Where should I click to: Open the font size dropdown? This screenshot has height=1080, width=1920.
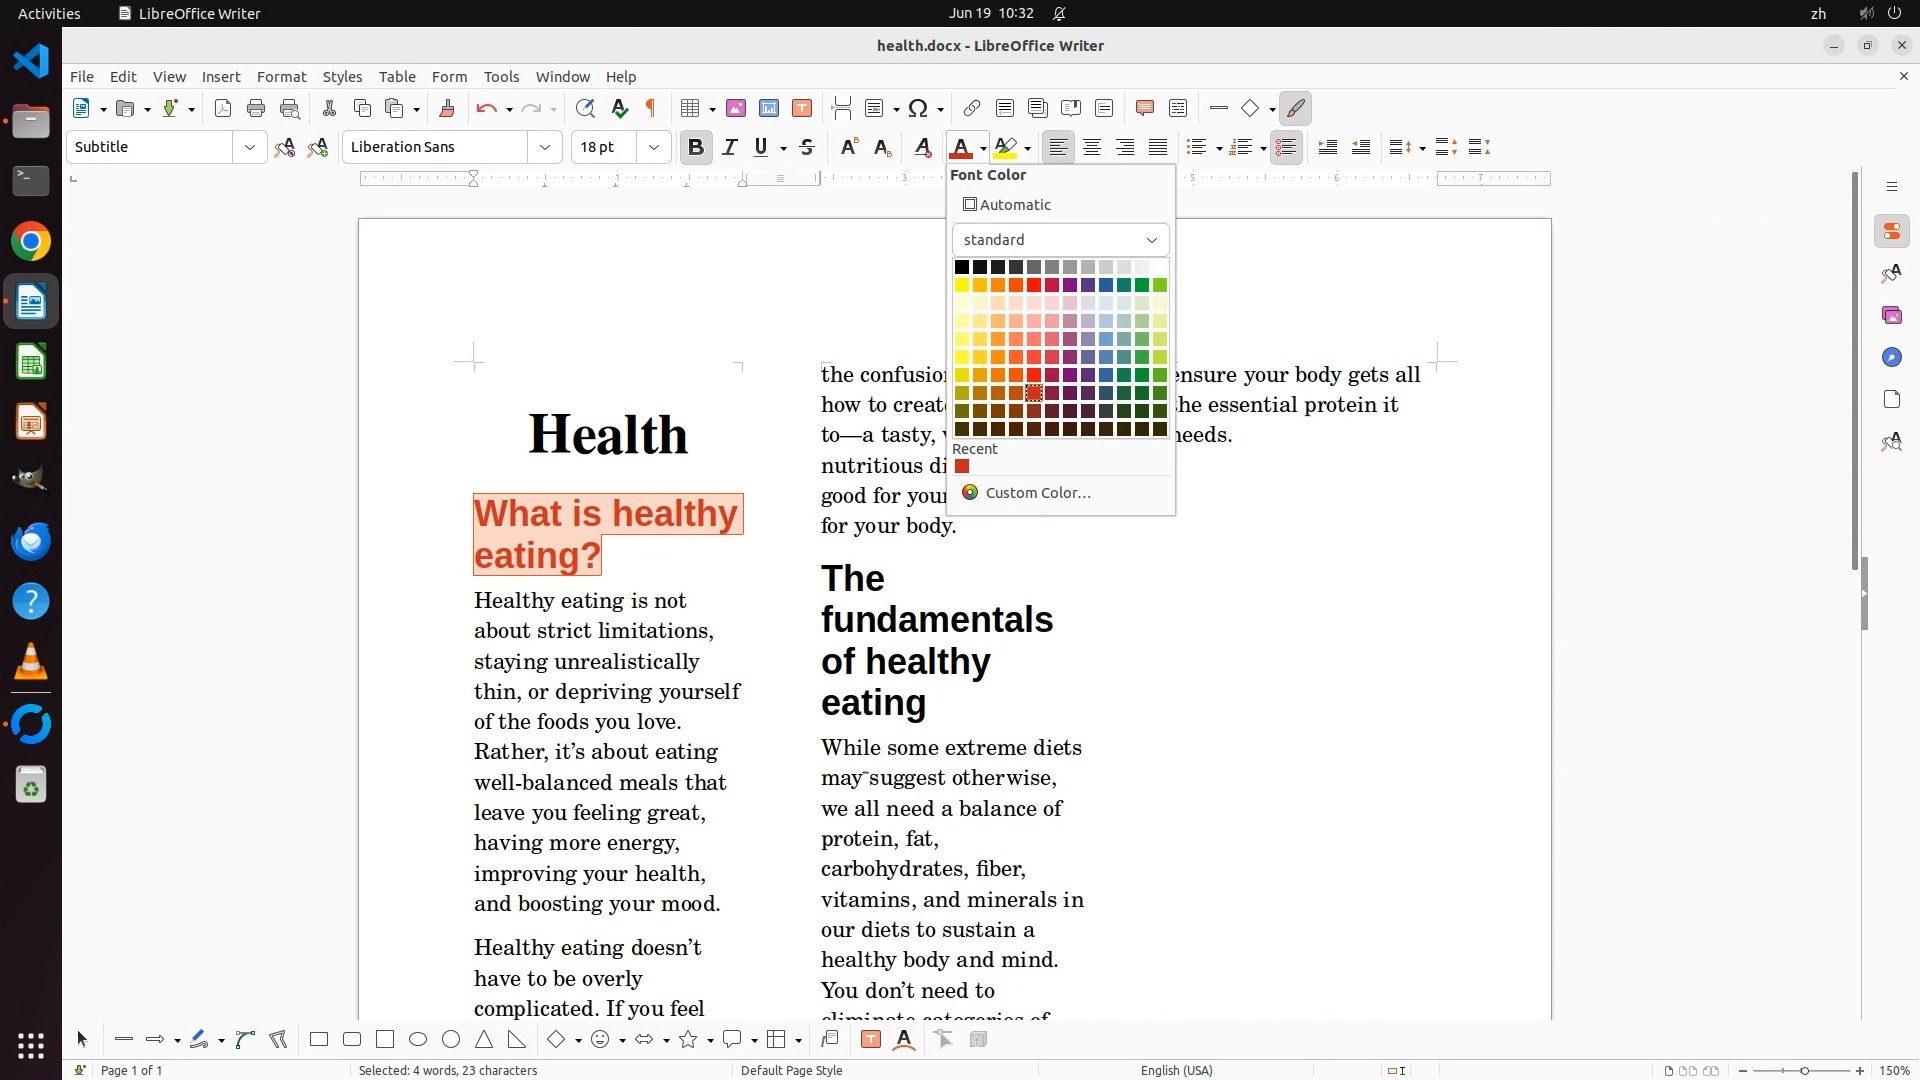[654, 148]
